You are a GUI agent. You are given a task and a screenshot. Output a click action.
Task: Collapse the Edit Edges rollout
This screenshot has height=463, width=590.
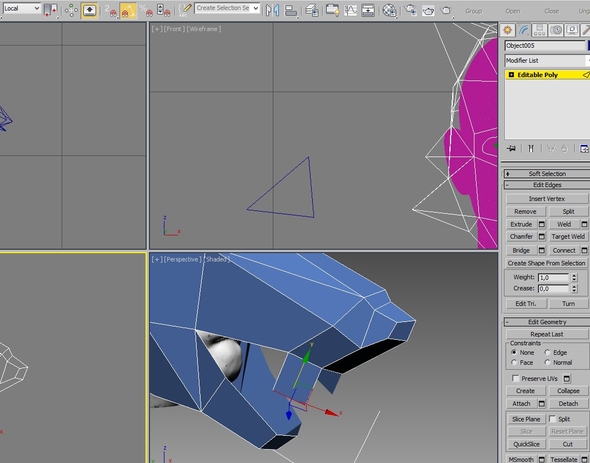pyautogui.click(x=547, y=185)
